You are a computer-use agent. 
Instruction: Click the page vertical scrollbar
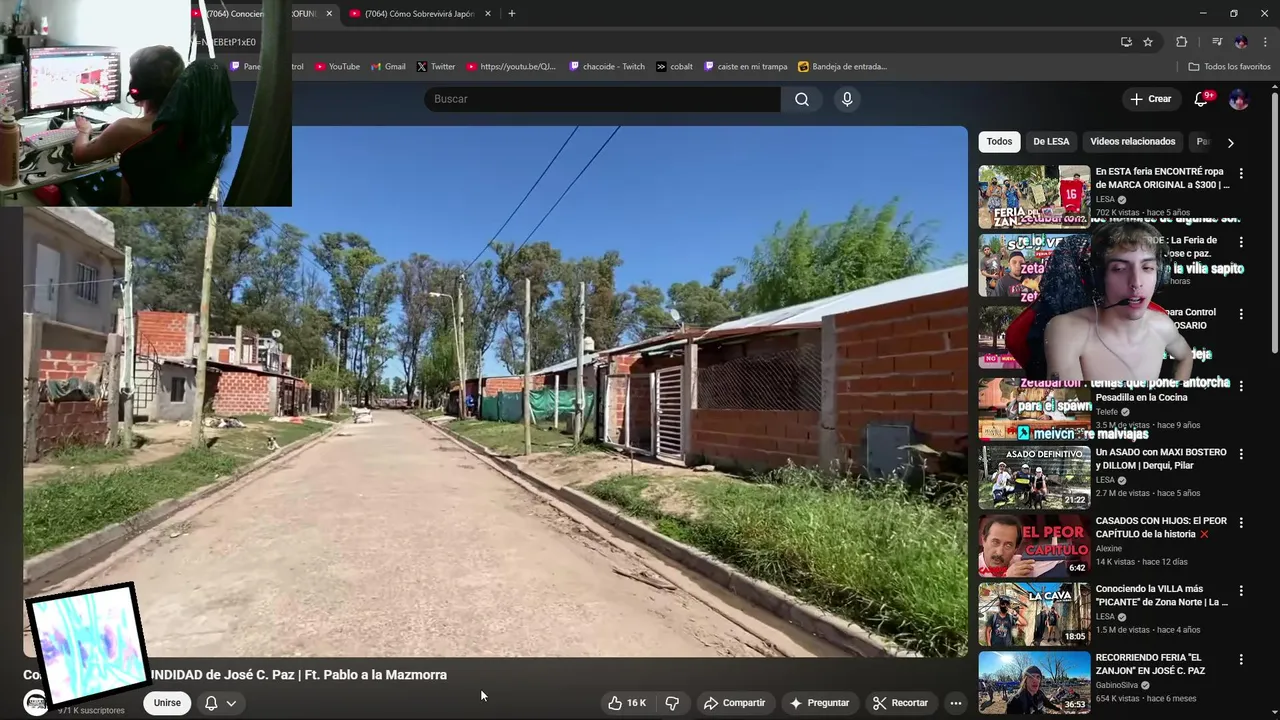[x=1275, y=221]
